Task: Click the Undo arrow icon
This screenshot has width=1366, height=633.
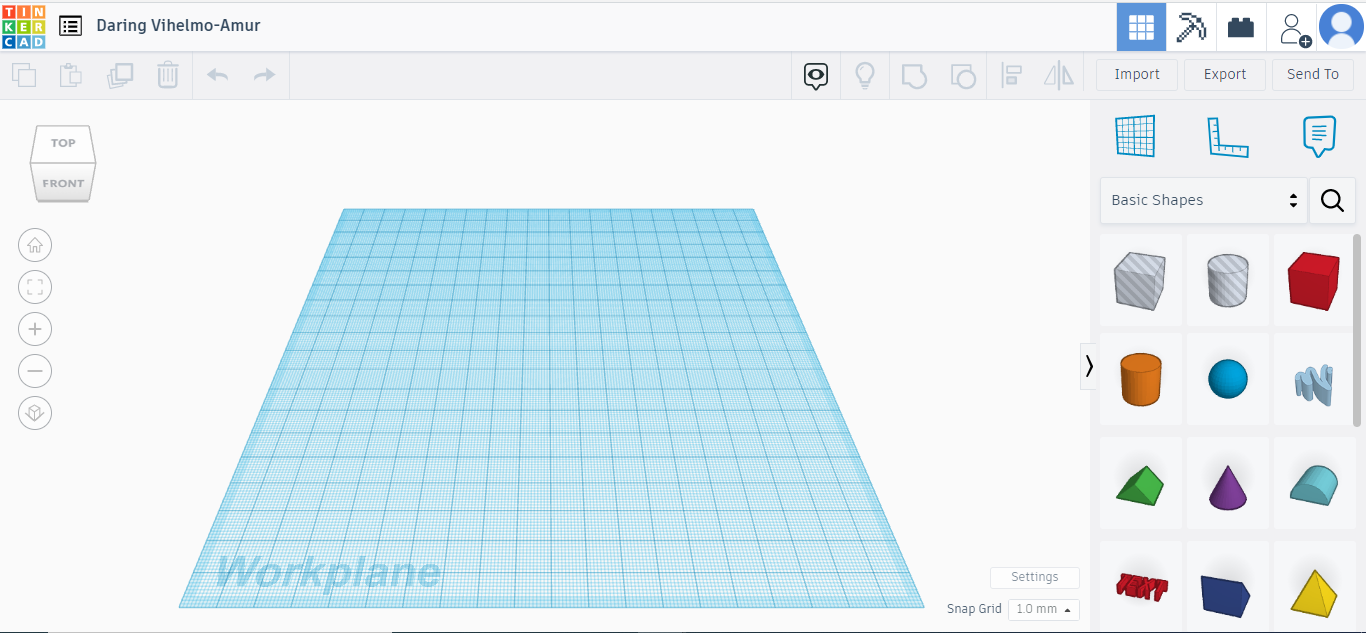Action: (x=218, y=75)
